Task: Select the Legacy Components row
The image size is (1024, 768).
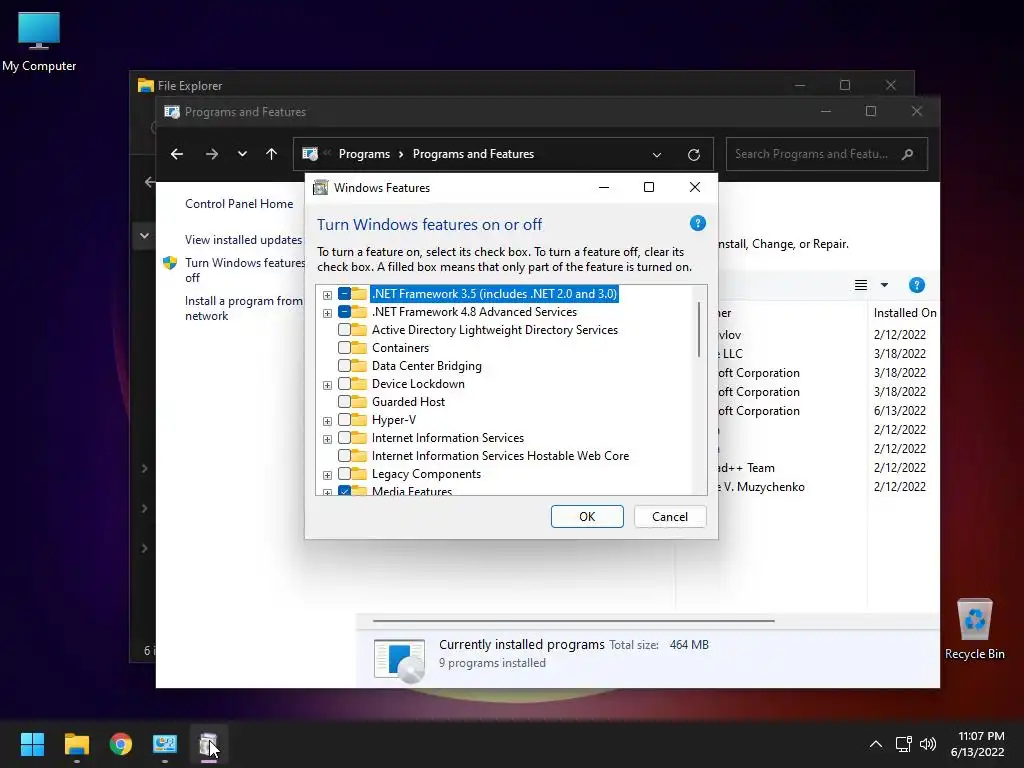Action: tap(426, 474)
